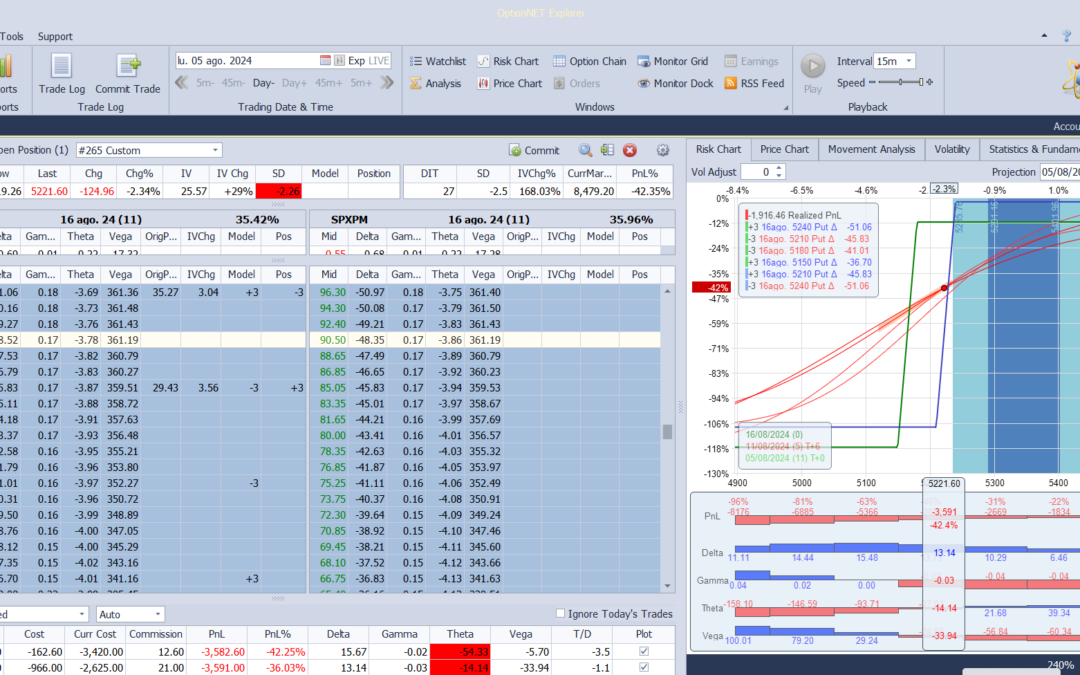Open the Interval 15m dropdown
Viewport: 1080px width, 675px height.
point(908,61)
